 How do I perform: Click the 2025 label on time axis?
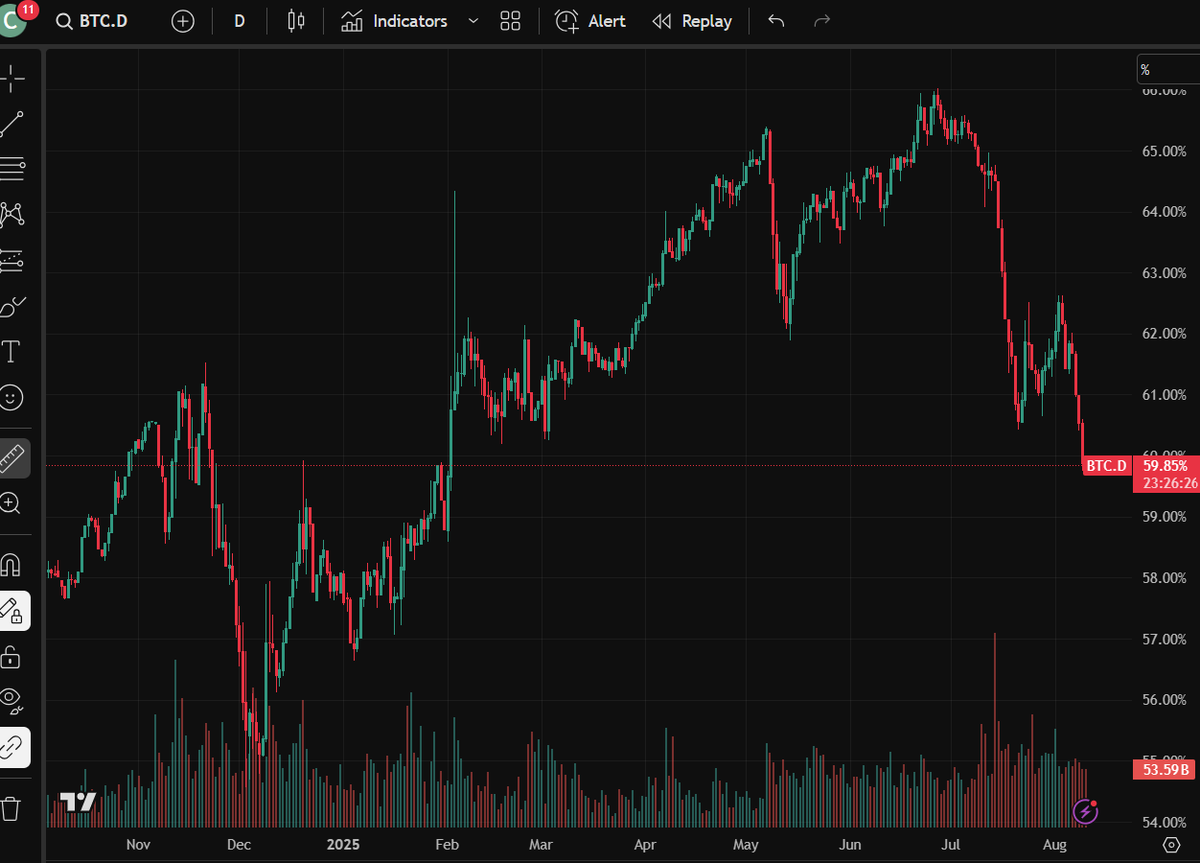tap(343, 845)
